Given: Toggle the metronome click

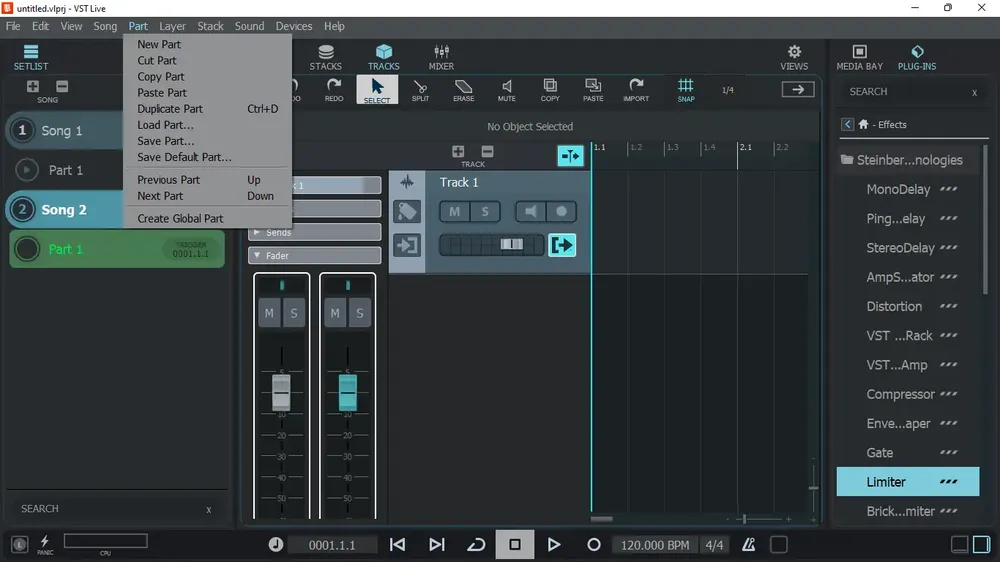Looking at the screenshot, I should click(x=749, y=545).
